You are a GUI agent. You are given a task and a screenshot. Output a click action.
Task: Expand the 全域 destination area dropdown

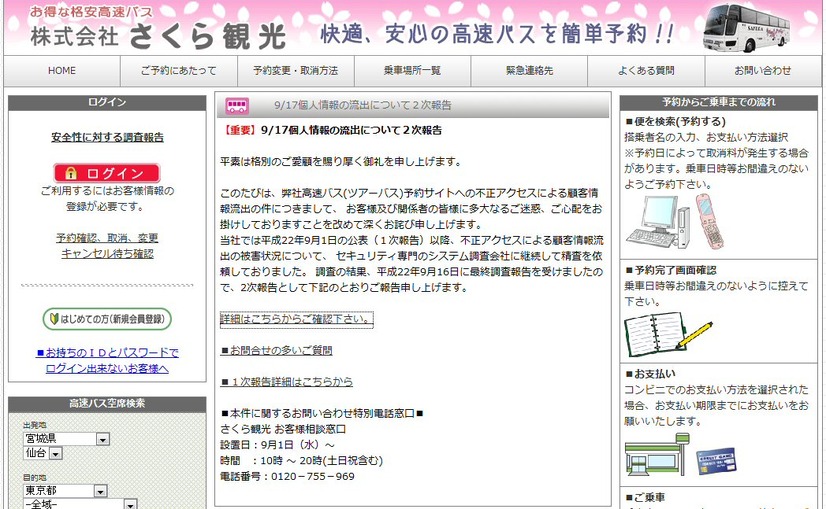click(130, 505)
